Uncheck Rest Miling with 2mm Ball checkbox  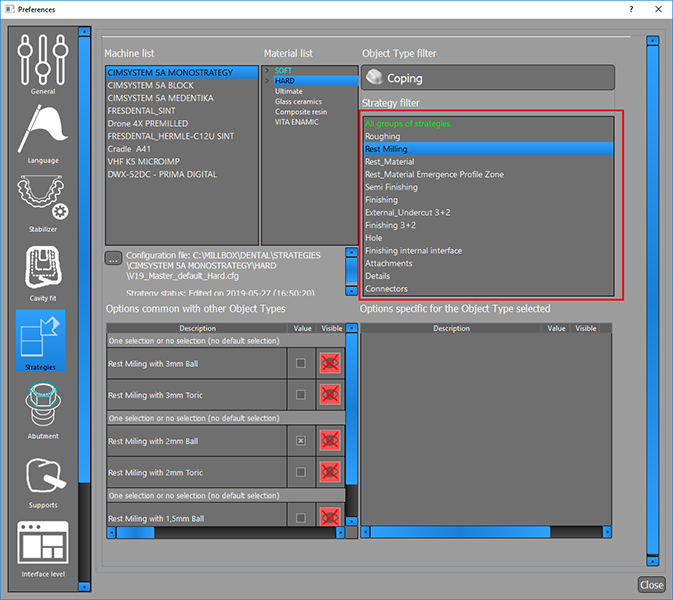point(301,441)
